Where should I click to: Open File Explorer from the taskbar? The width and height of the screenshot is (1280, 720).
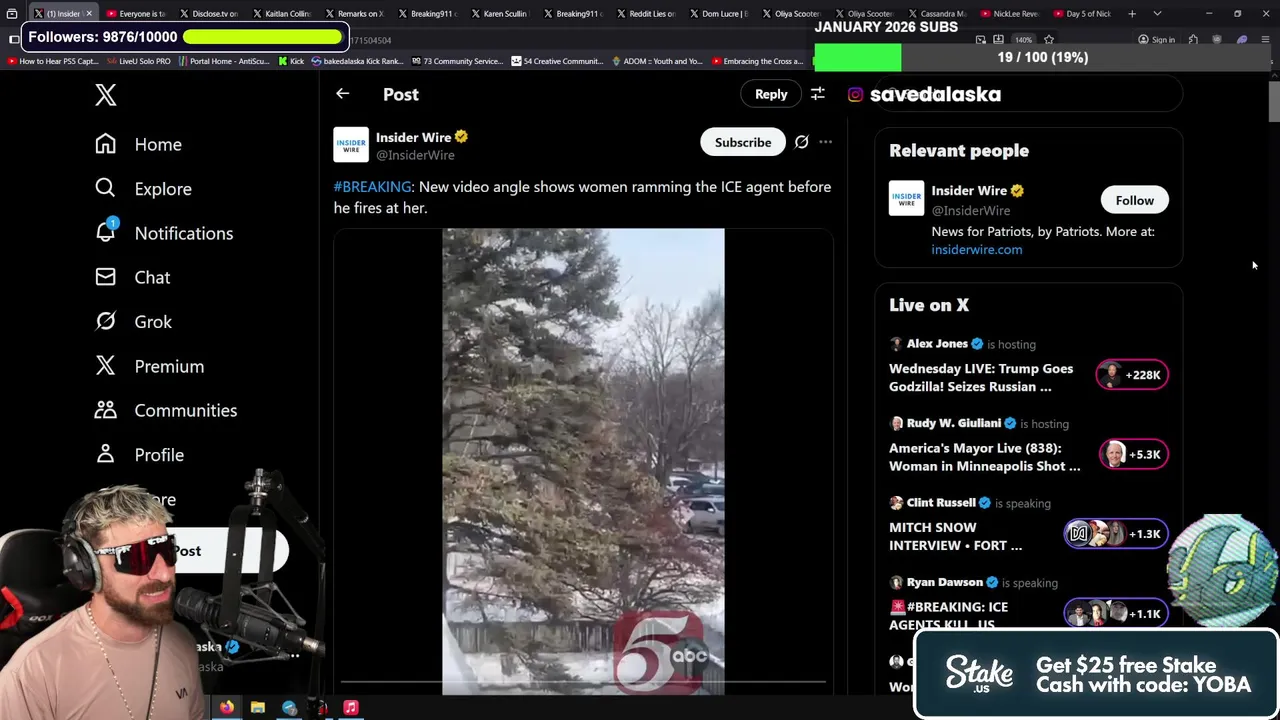pyautogui.click(x=258, y=707)
